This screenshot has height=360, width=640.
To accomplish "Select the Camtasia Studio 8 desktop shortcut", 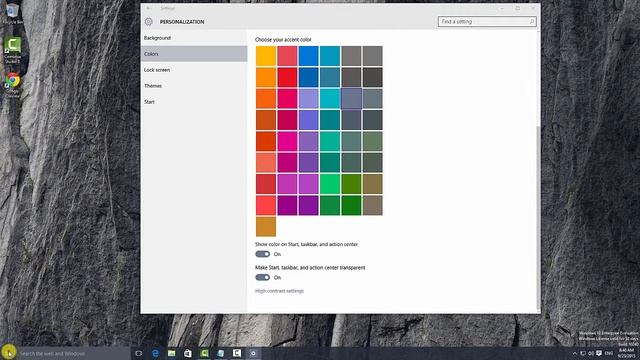I will pos(12,50).
